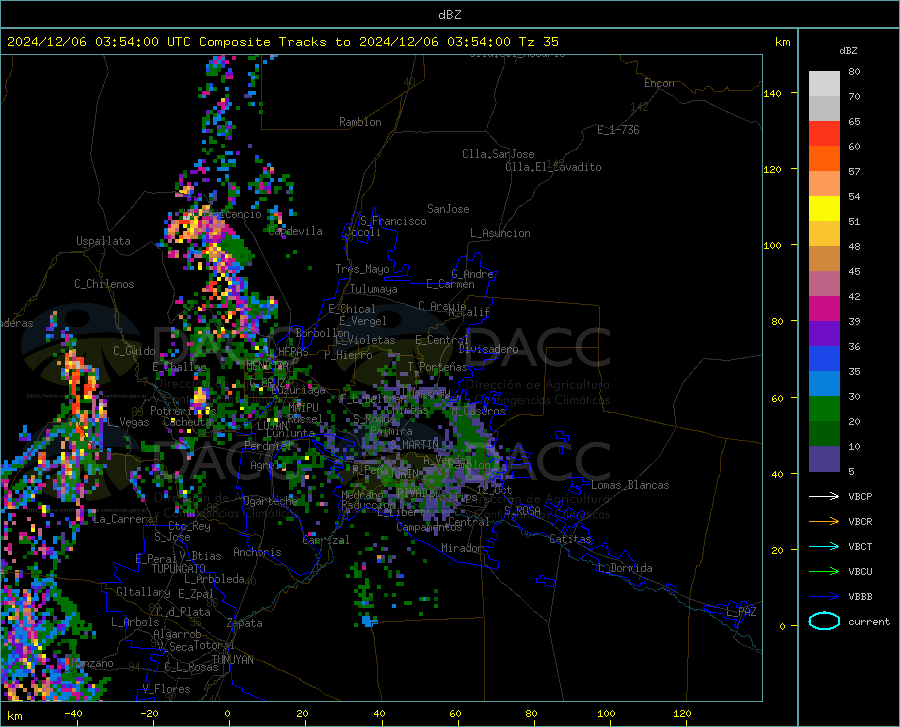Click the '140' km tick on the right axis
This screenshot has width=900, height=727.
click(772, 94)
